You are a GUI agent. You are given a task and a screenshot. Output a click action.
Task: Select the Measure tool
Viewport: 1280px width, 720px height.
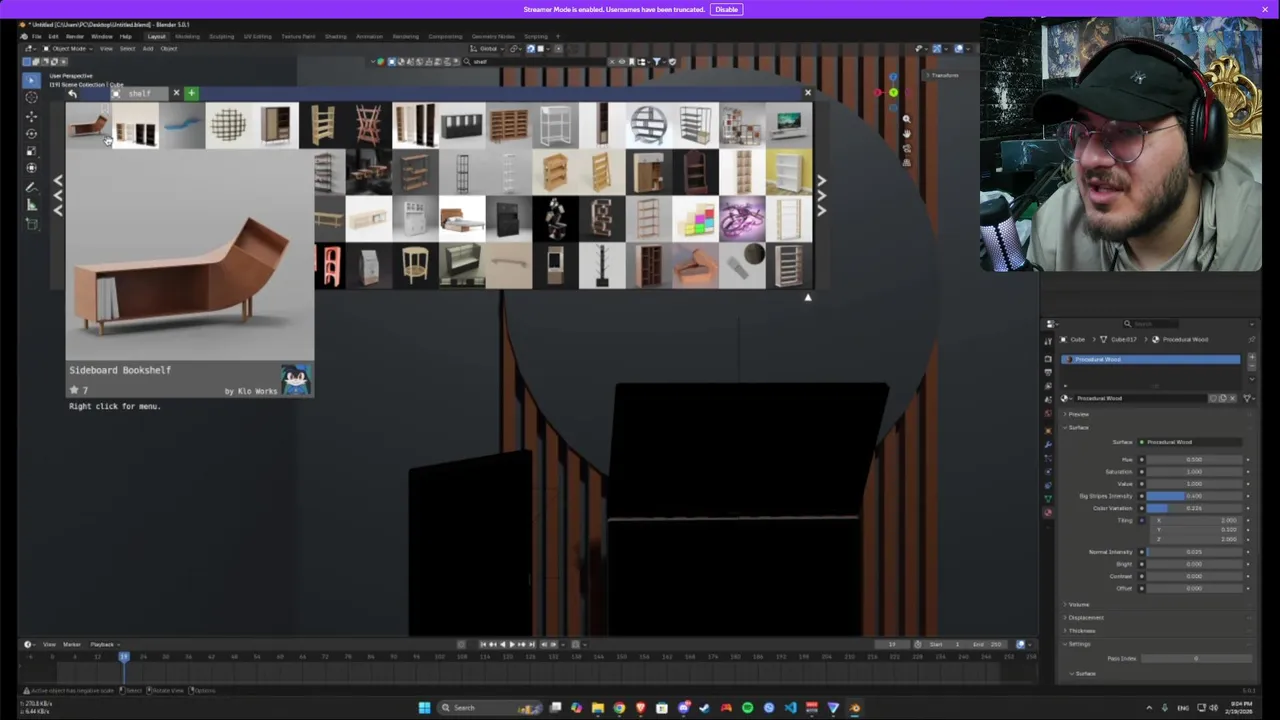[x=31, y=205]
